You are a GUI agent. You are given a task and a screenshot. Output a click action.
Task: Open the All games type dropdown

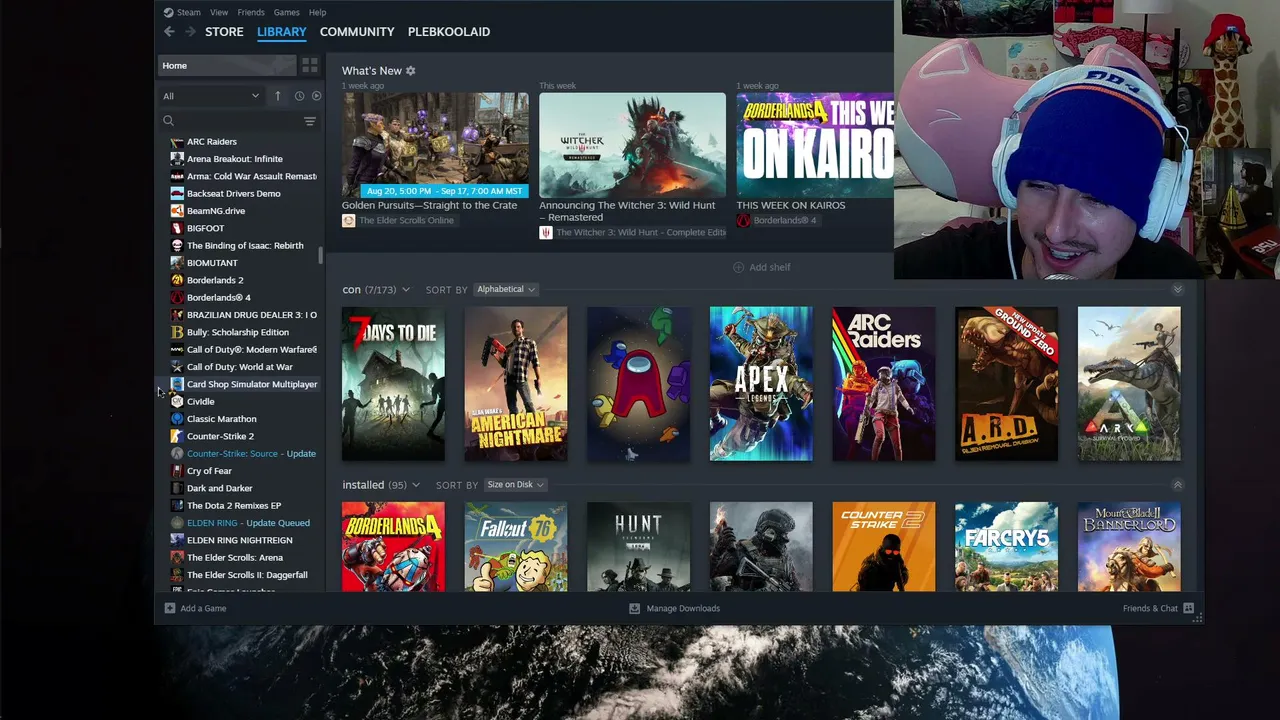pos(212,96)
